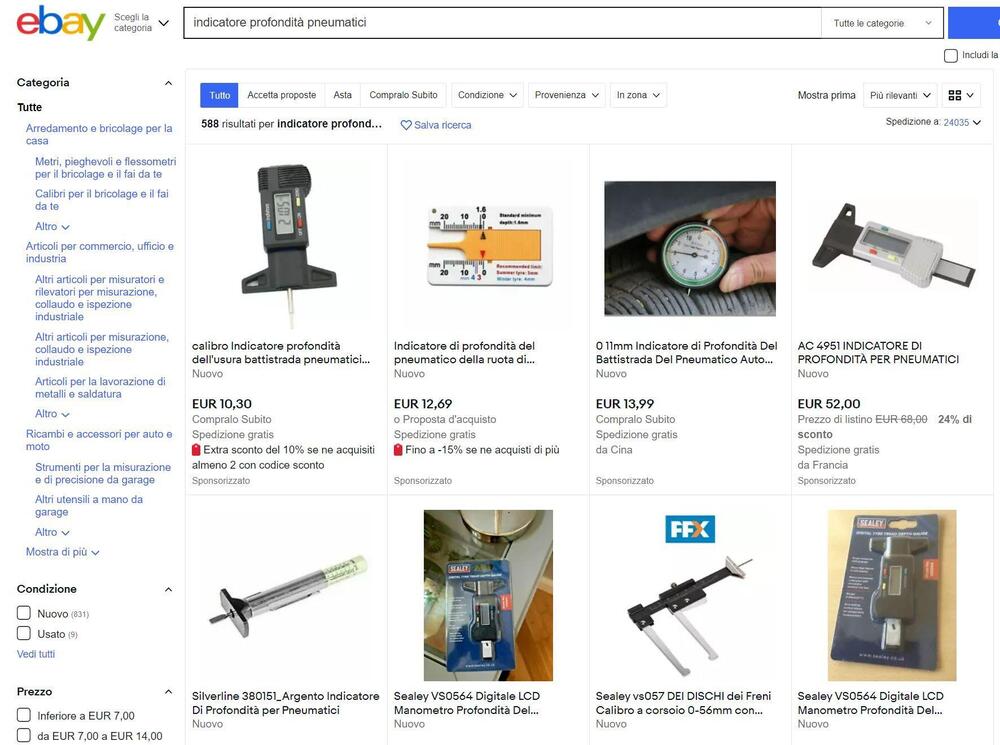Tick the Inferiore a EUR 7,00 checkbox

pyautogui.click(x=24, y=715)
